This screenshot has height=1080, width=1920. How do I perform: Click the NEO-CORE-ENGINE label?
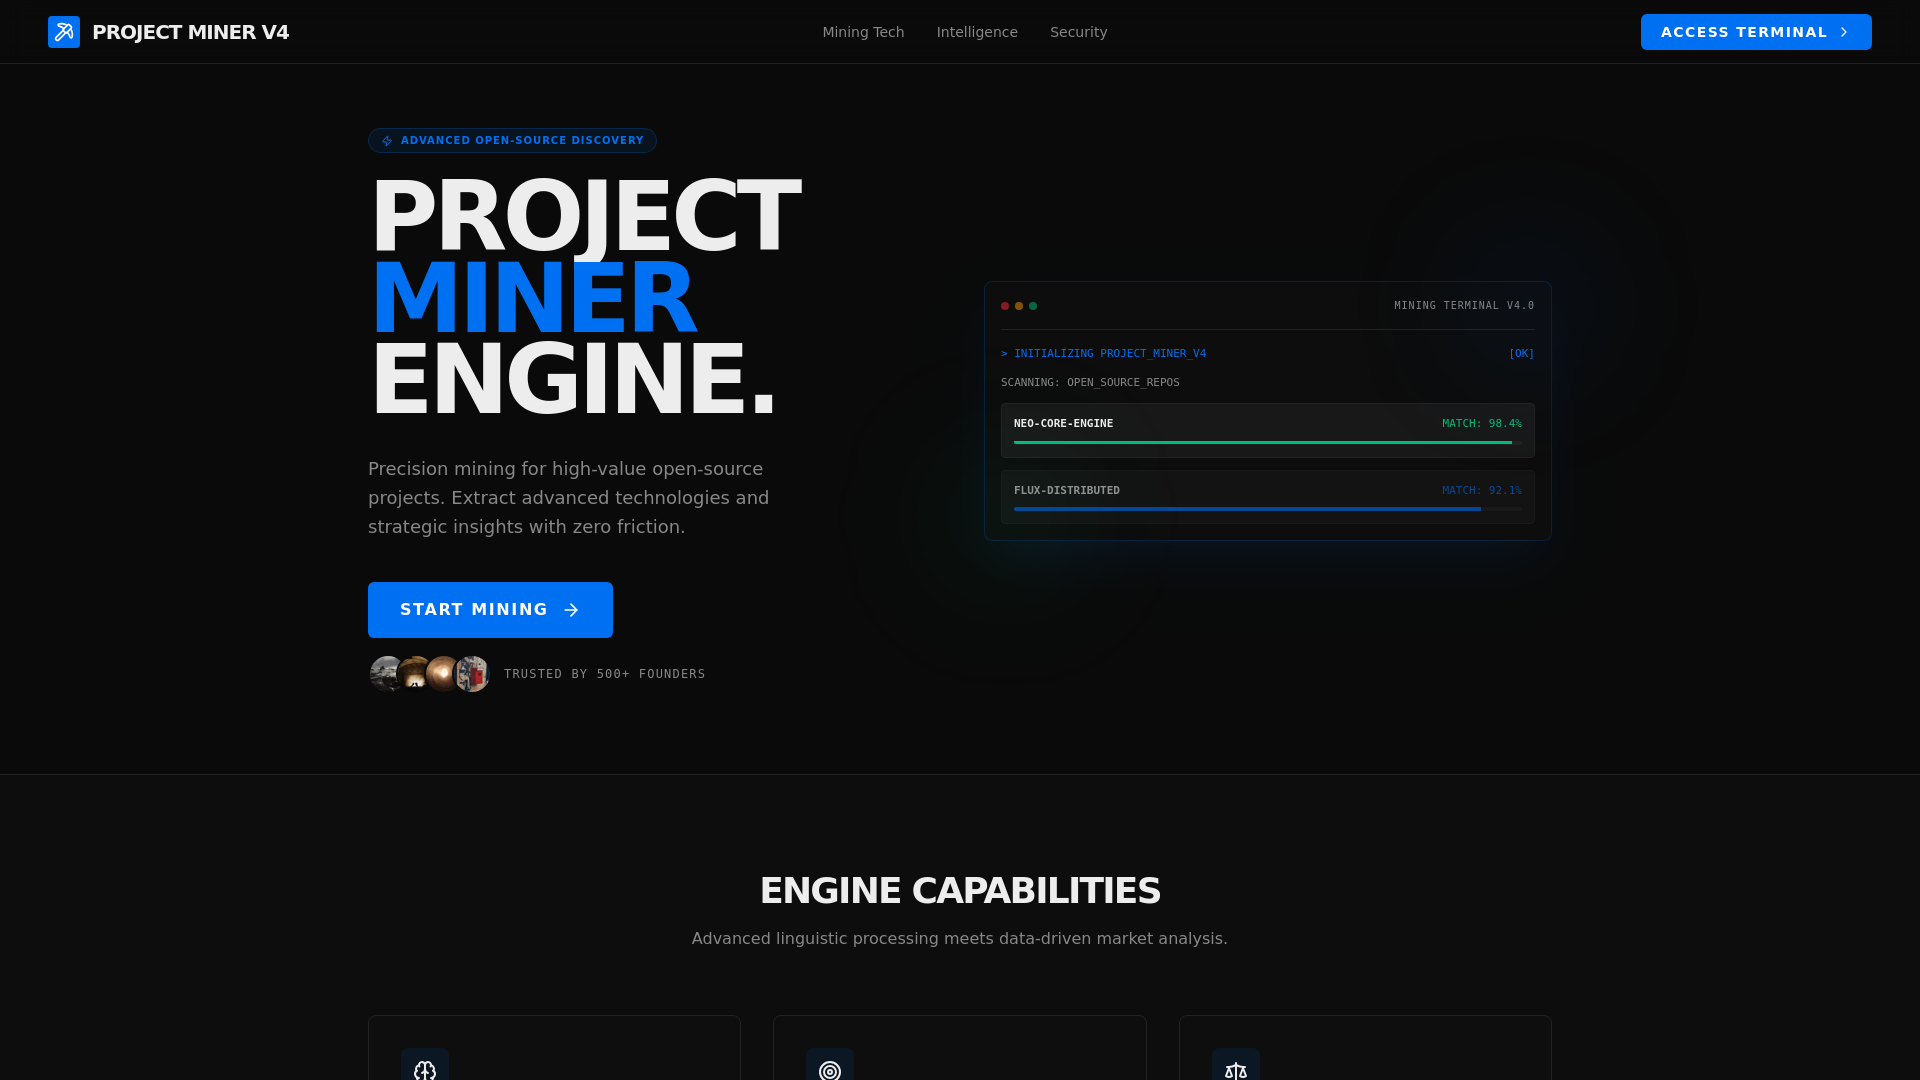pyautogui.click(x=1063, y=424)
